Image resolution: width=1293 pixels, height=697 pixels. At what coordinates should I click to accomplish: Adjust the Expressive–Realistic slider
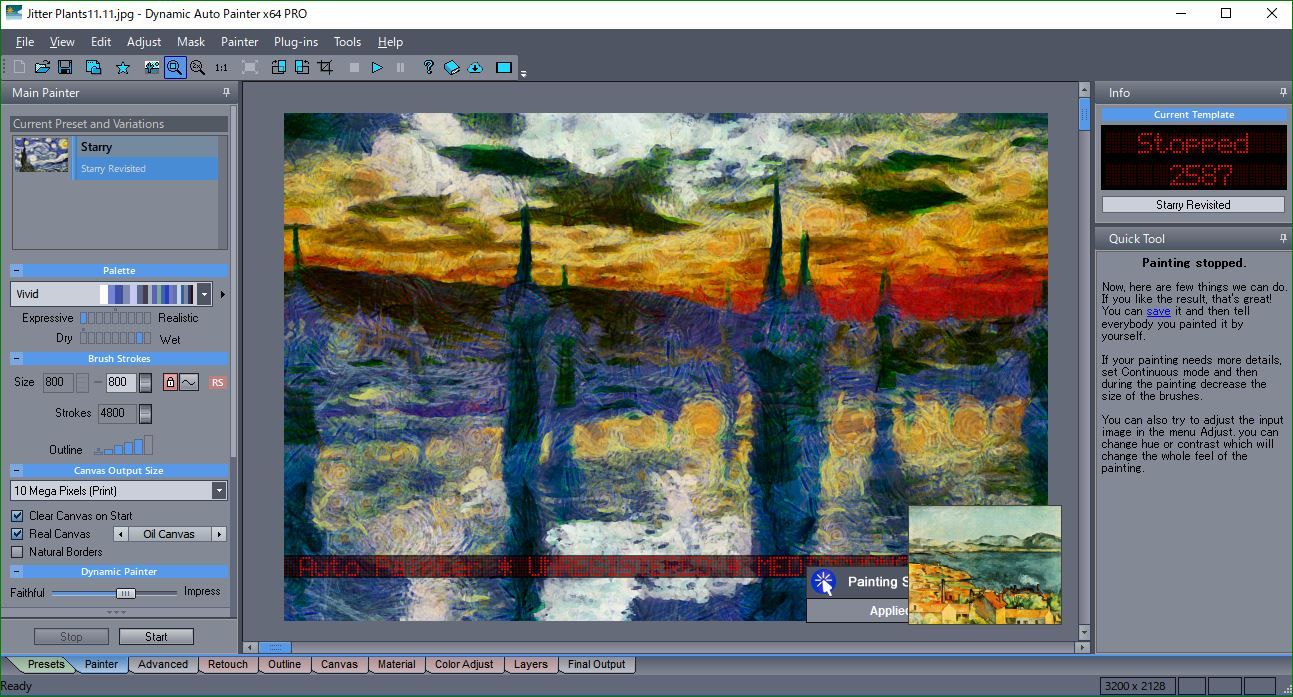pyautogui.click(x=116, y=318)
